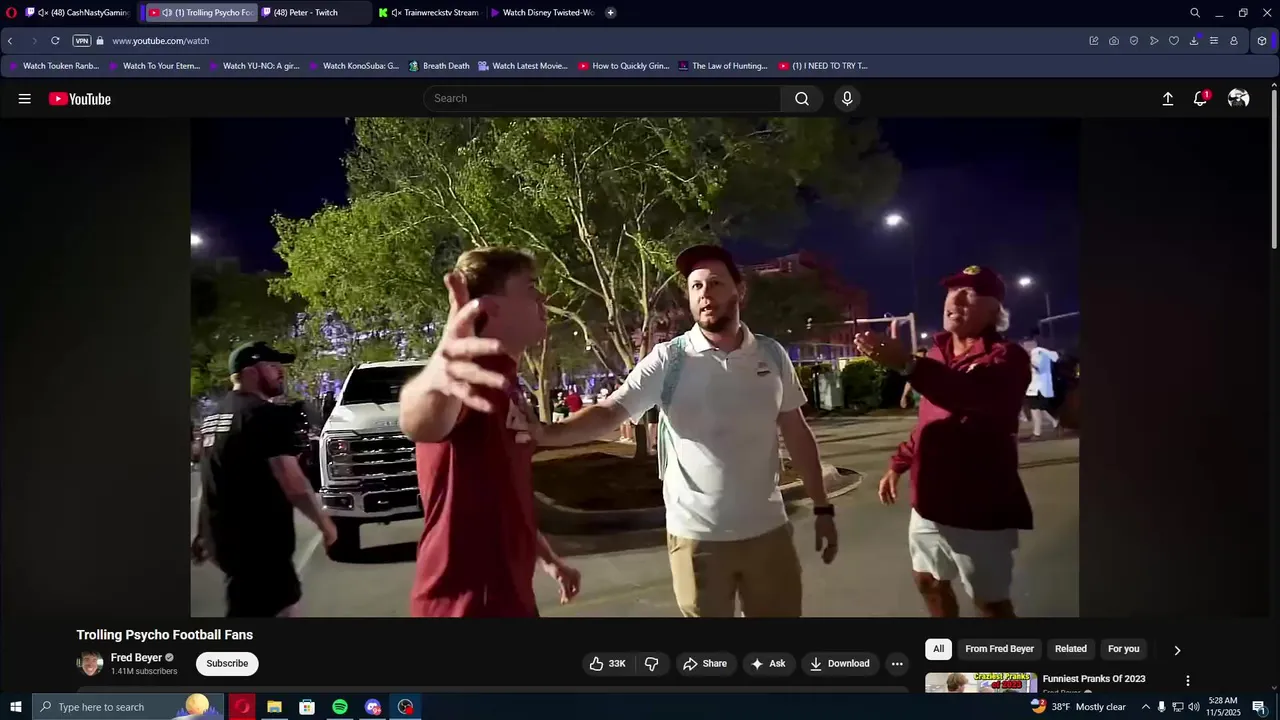This screenshot has height=720, width=1280.
Task: Subscribe to Fred Beyer
Action: [227, 664]
